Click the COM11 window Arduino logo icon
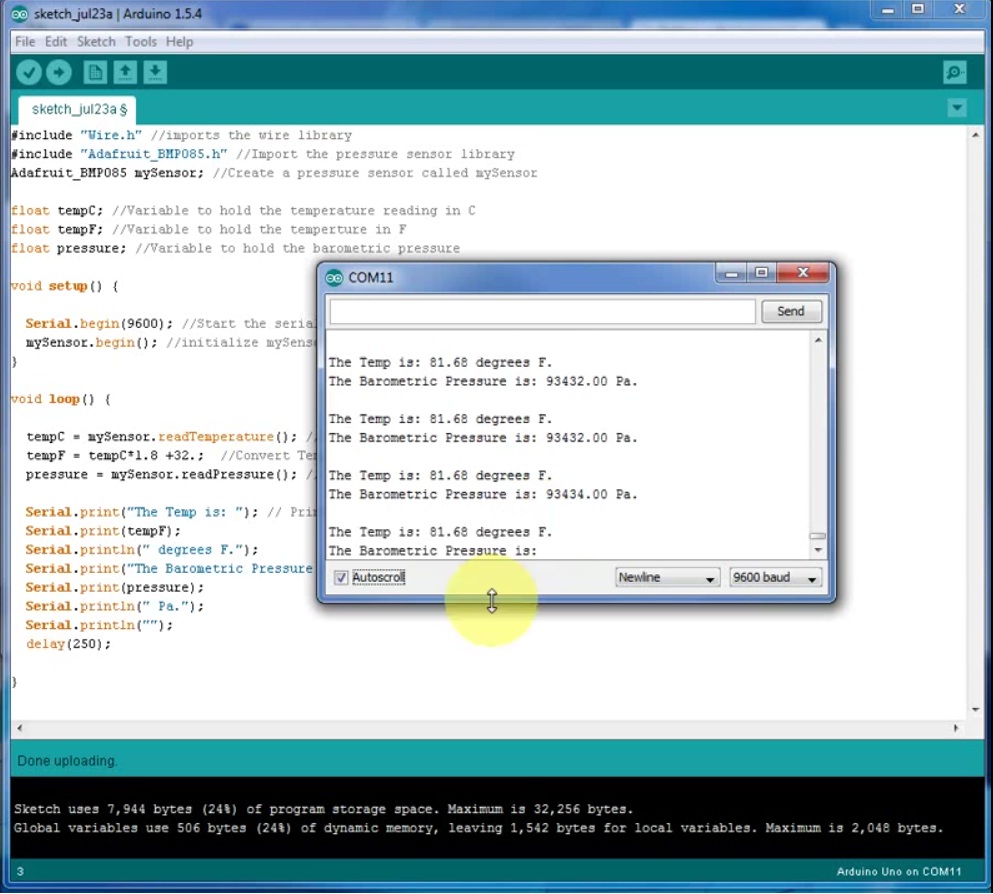Screen dimensions: 993x894 [334, 277]
